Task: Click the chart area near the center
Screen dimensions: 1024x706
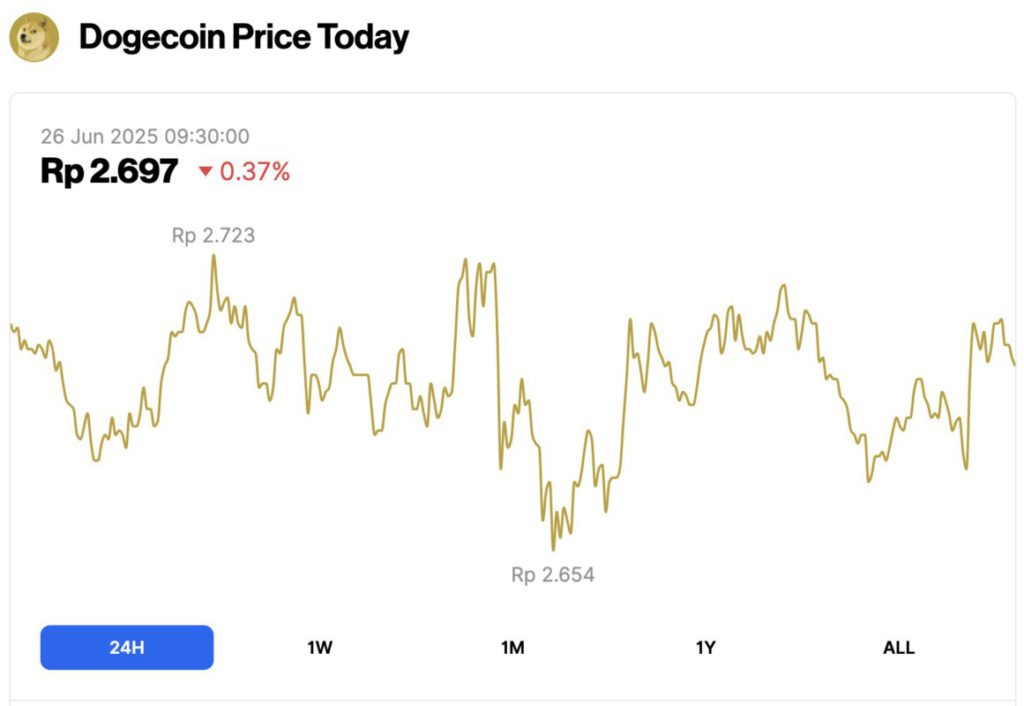Action: tap(512, 400)
